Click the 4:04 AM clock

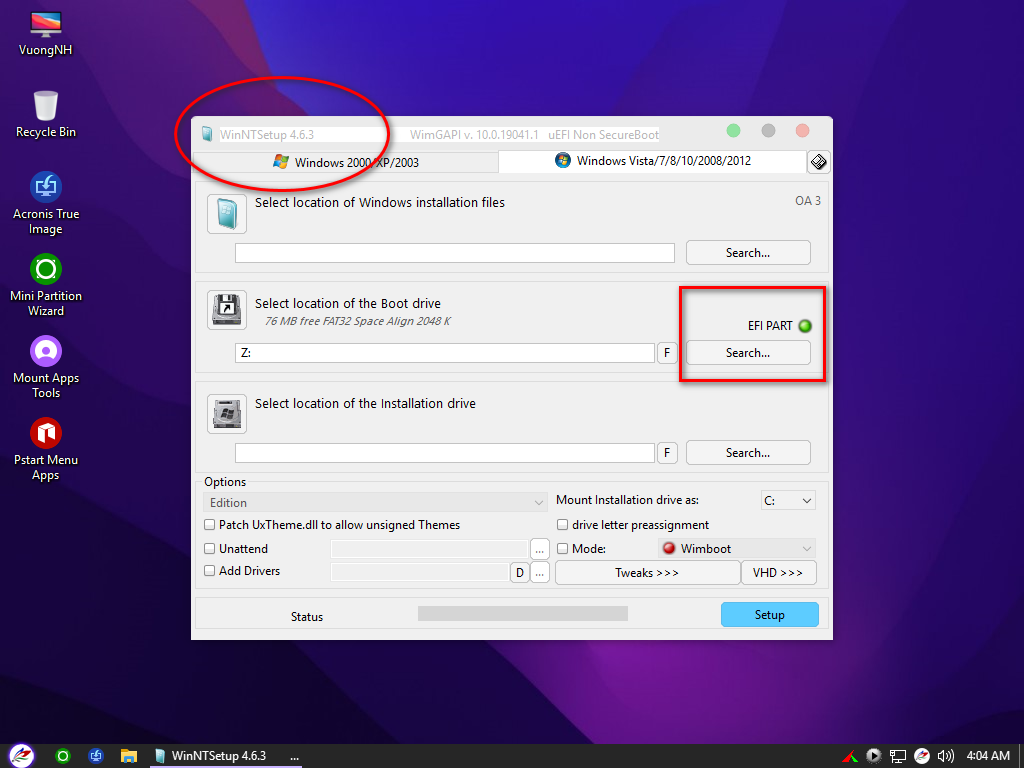[x=988, y=756]
